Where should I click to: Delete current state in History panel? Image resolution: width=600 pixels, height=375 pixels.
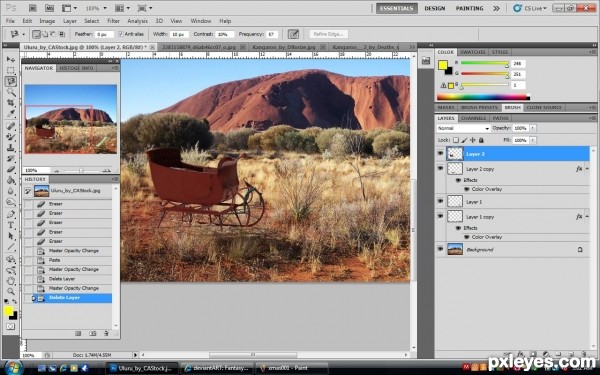click(106, 334)
